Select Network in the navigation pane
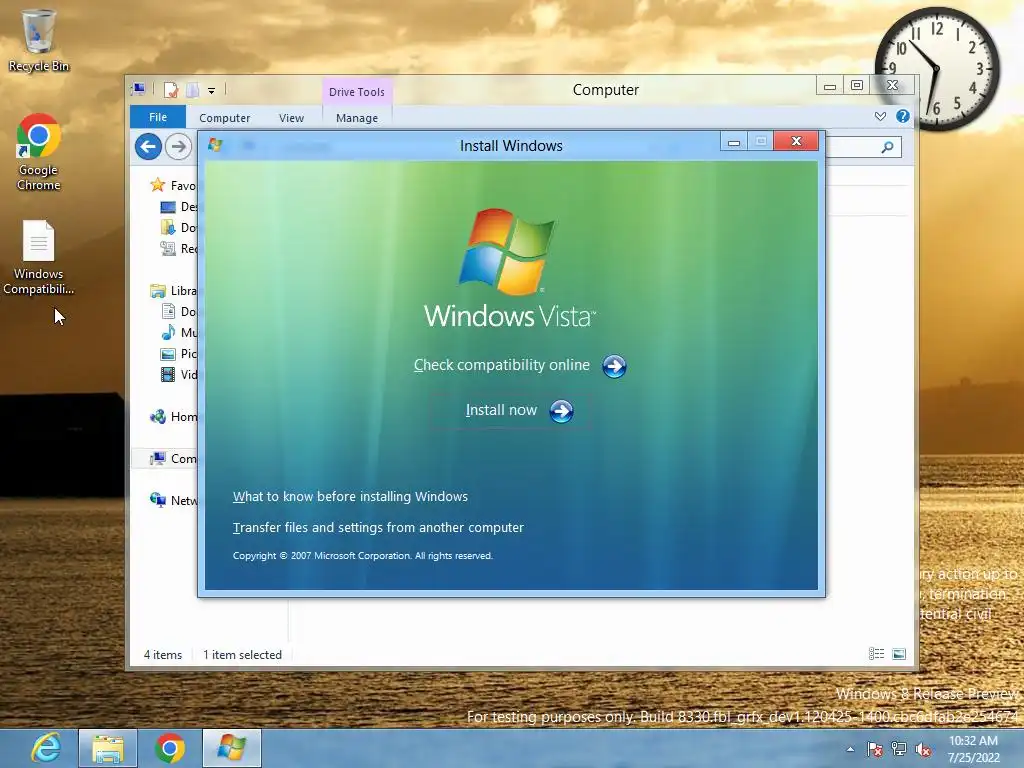The width and height of the screenshot is (1024, 768). [173, 500]
